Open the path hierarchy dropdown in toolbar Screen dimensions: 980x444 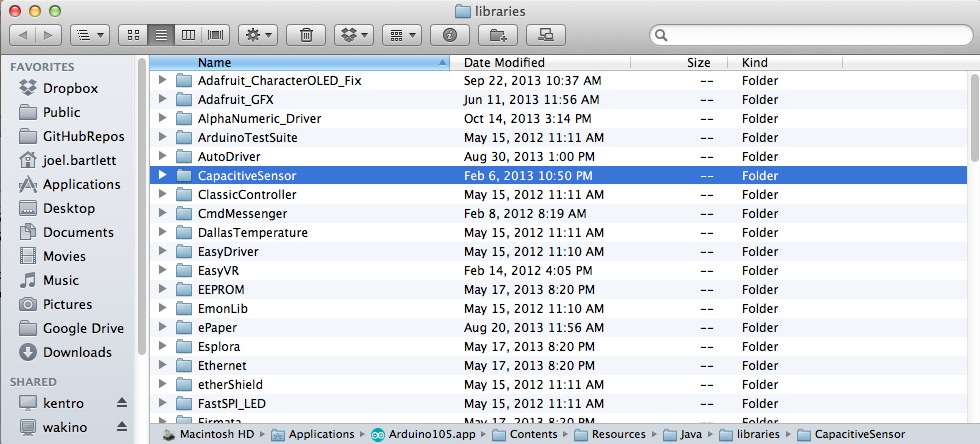click(x=90, y=35)
